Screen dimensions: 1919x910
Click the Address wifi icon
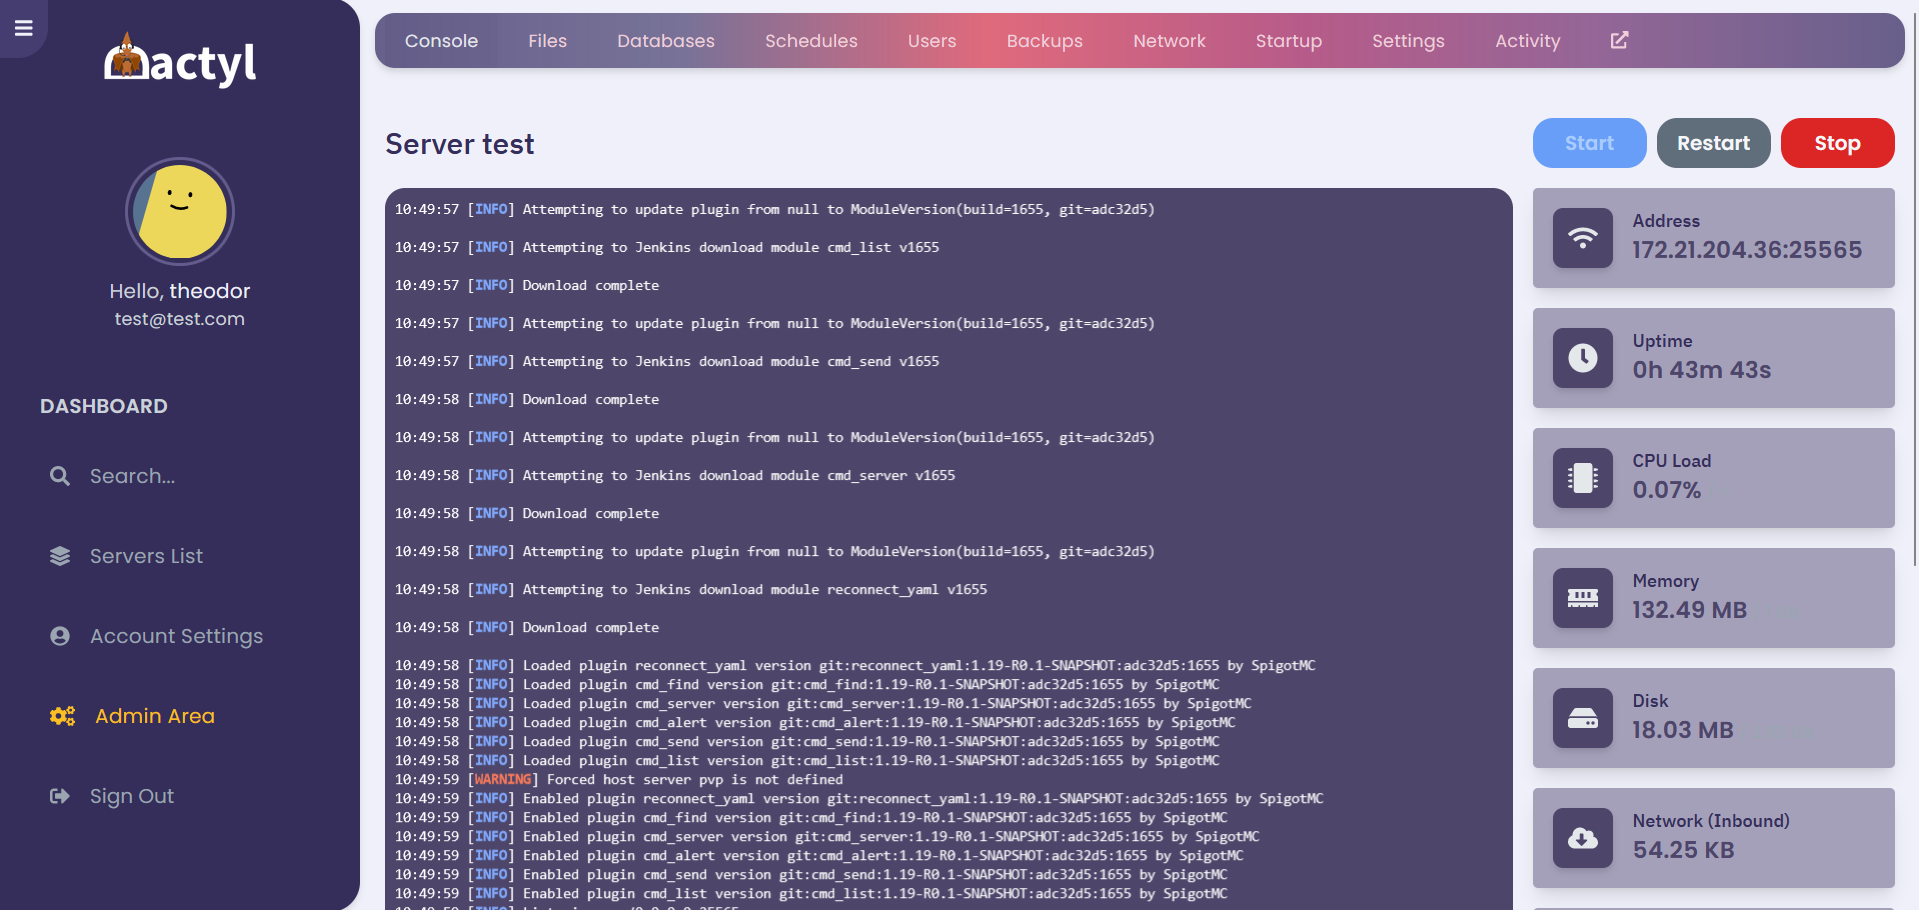pos(1582,238)
